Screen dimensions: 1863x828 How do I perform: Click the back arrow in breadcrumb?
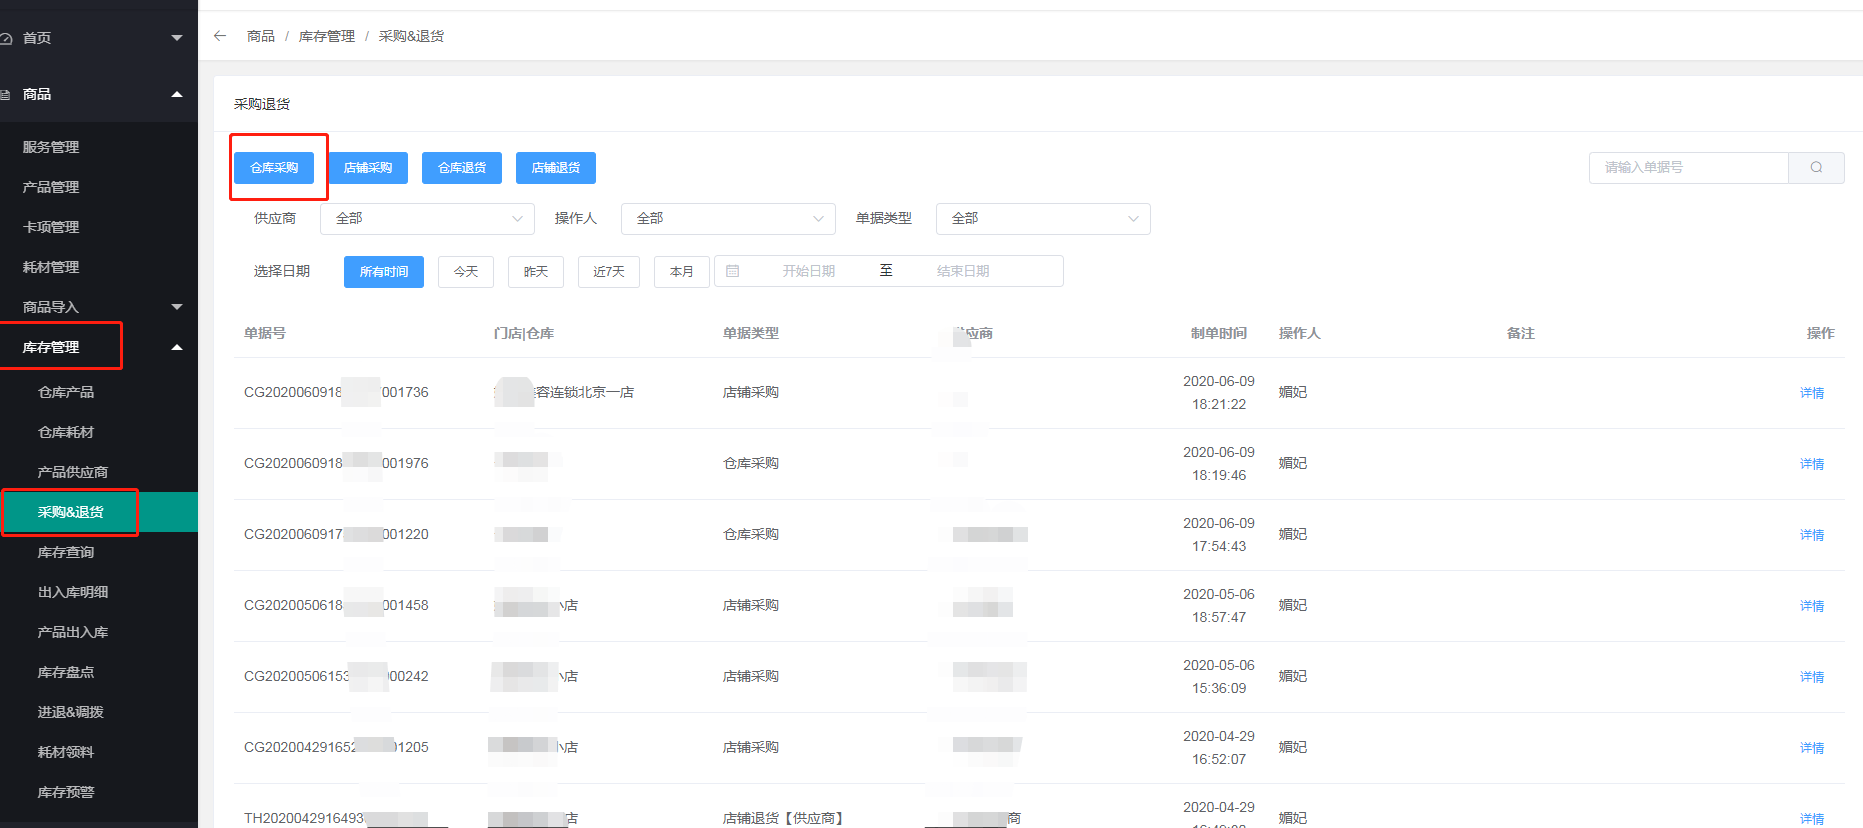click(220, 36)
